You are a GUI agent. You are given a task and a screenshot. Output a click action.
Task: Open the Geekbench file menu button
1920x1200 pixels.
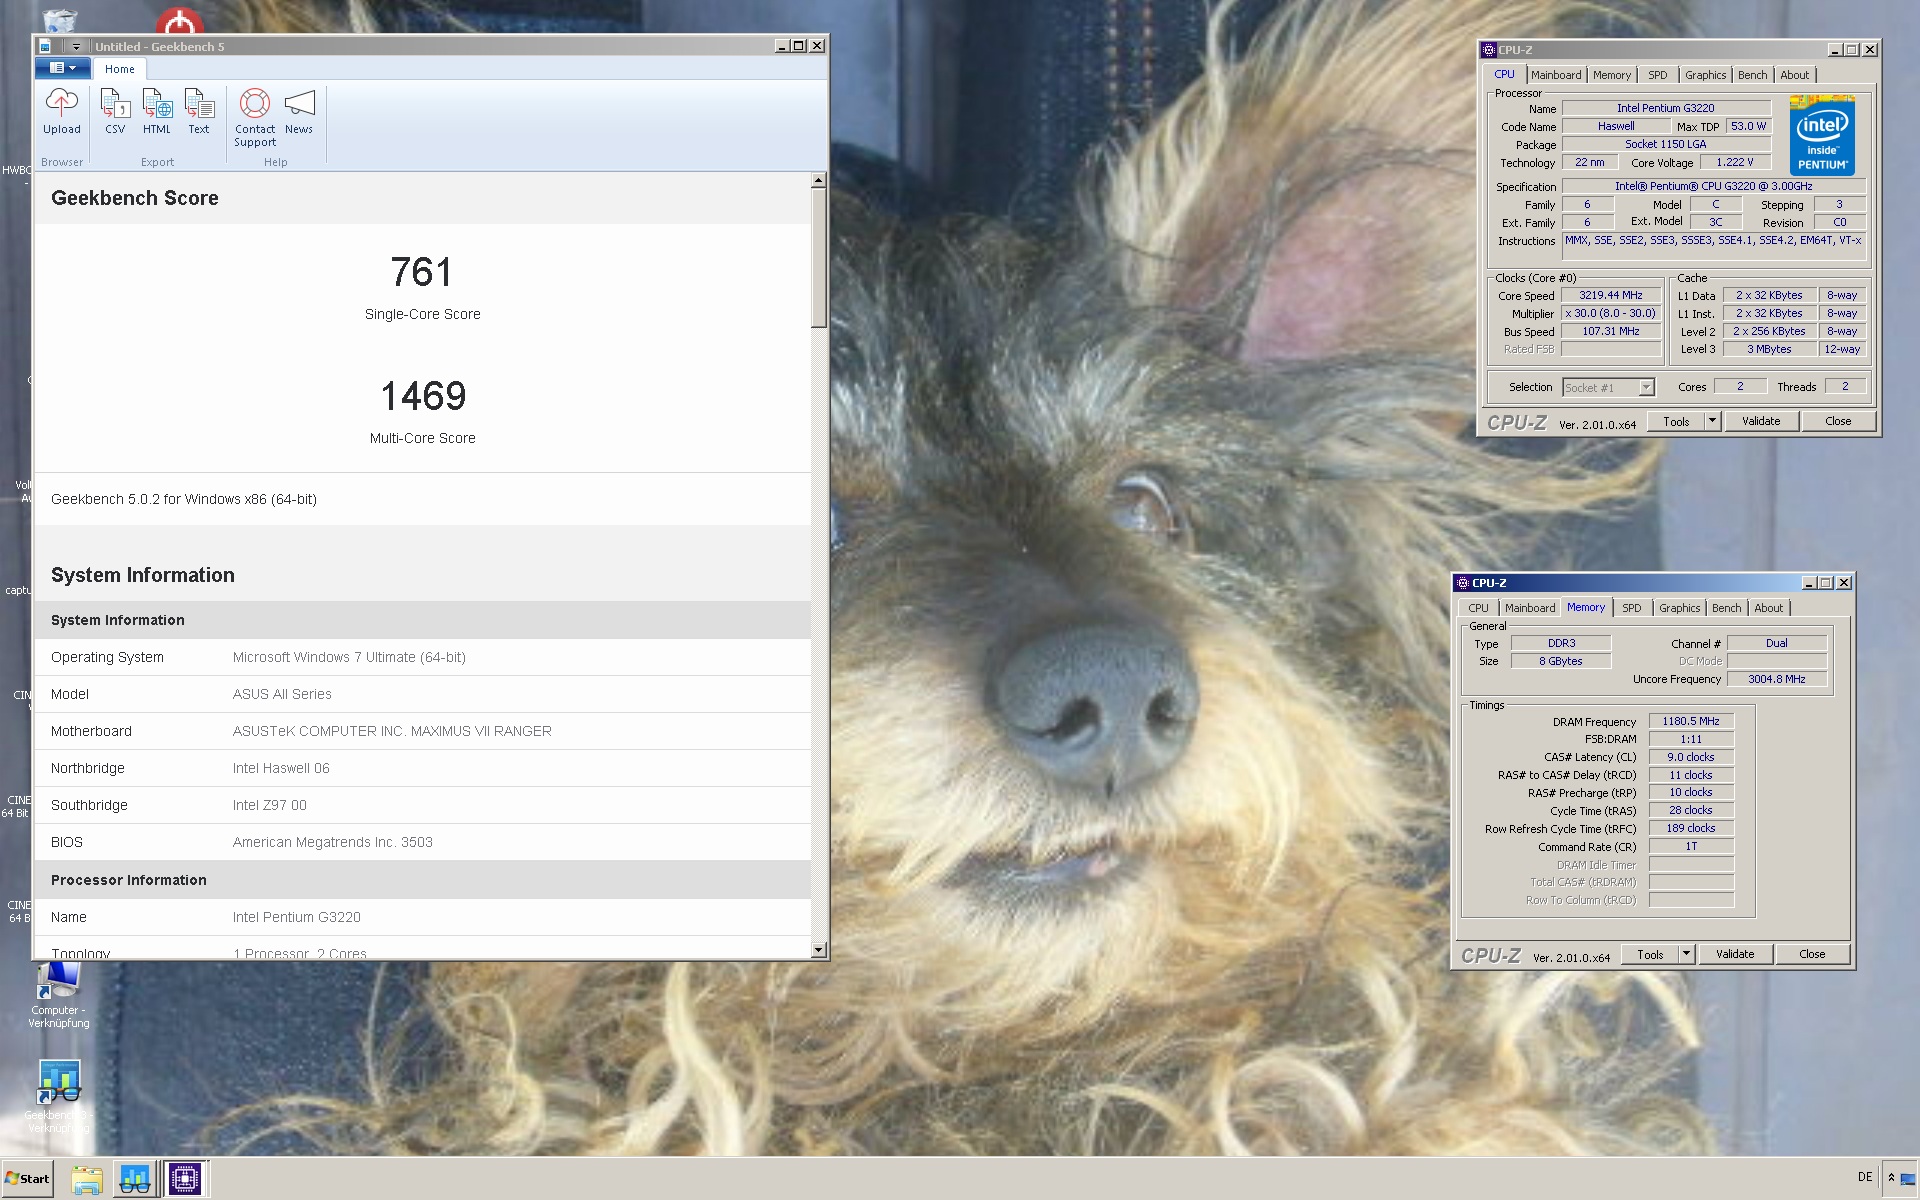click(x=63, y=68)
